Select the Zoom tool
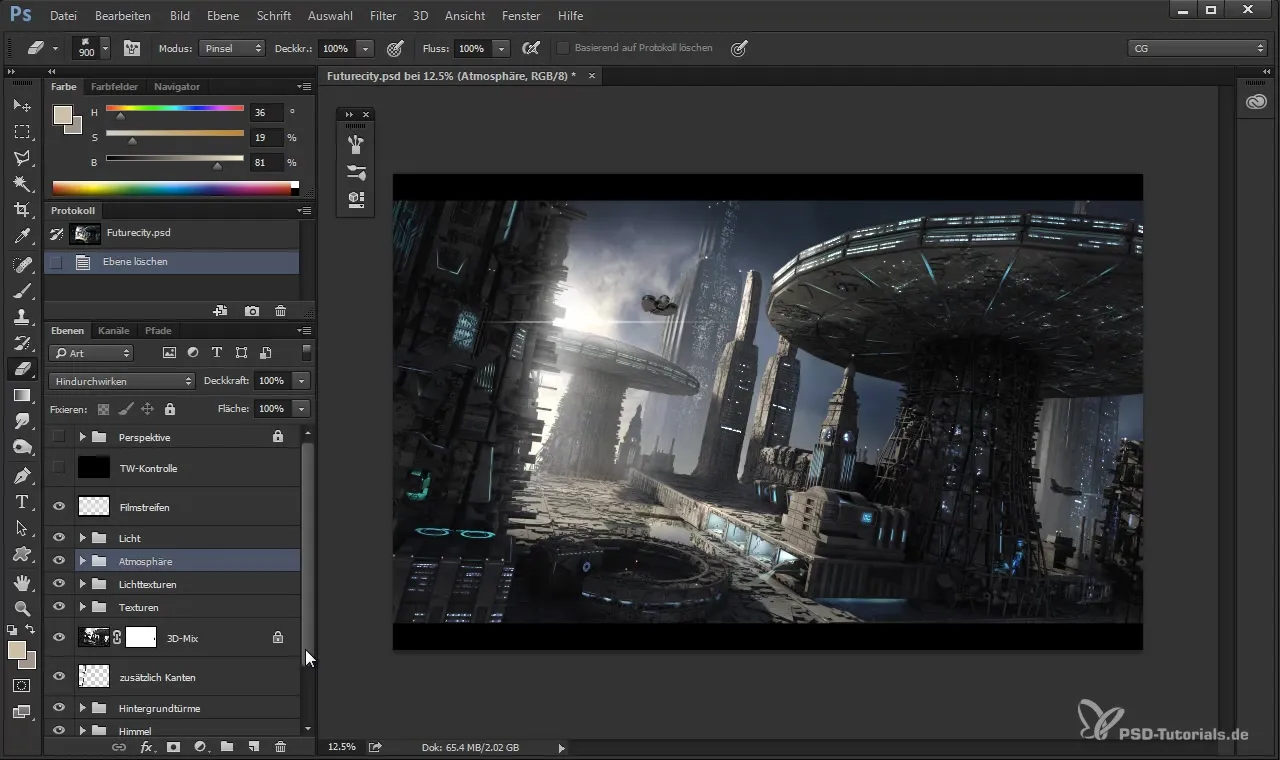1280x760 pixels. (22, 608)
